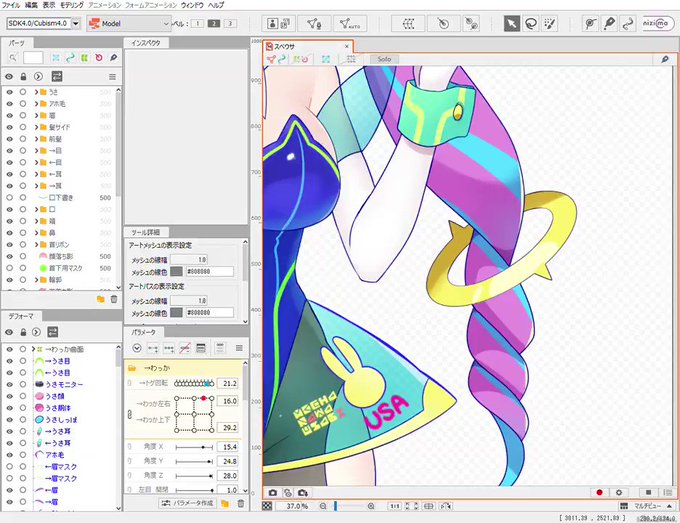Image resolution: width=680 pixels, height=523 pixels.
Task: Expand the 首リボン parts folder
Action: point(36,245)
